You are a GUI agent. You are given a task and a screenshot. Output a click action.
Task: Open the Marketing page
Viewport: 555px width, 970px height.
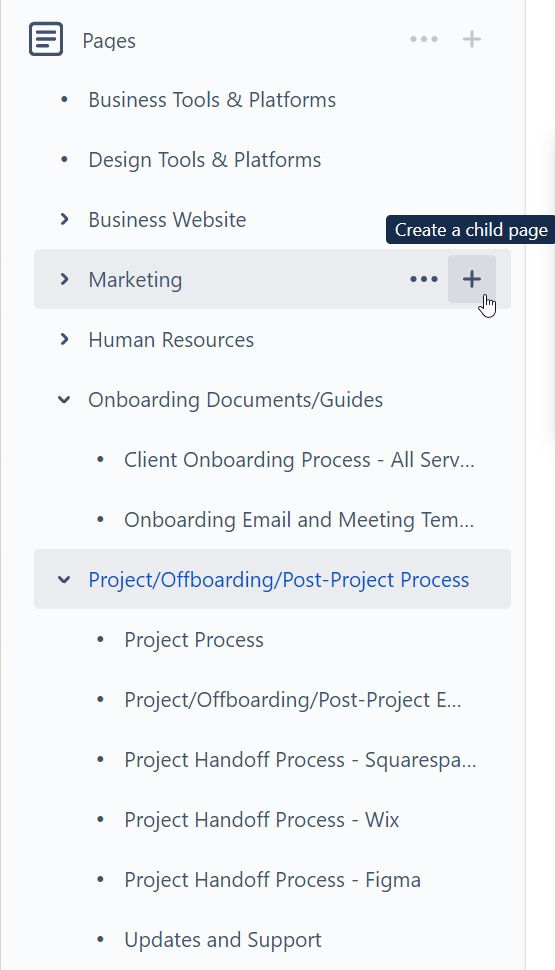point(135,280)
